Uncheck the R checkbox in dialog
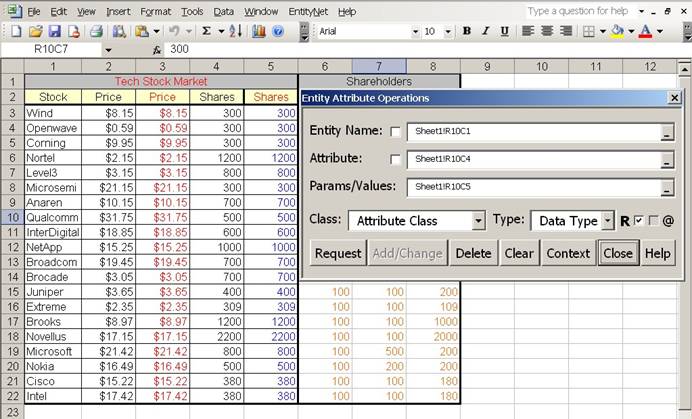 coord(639,220)
